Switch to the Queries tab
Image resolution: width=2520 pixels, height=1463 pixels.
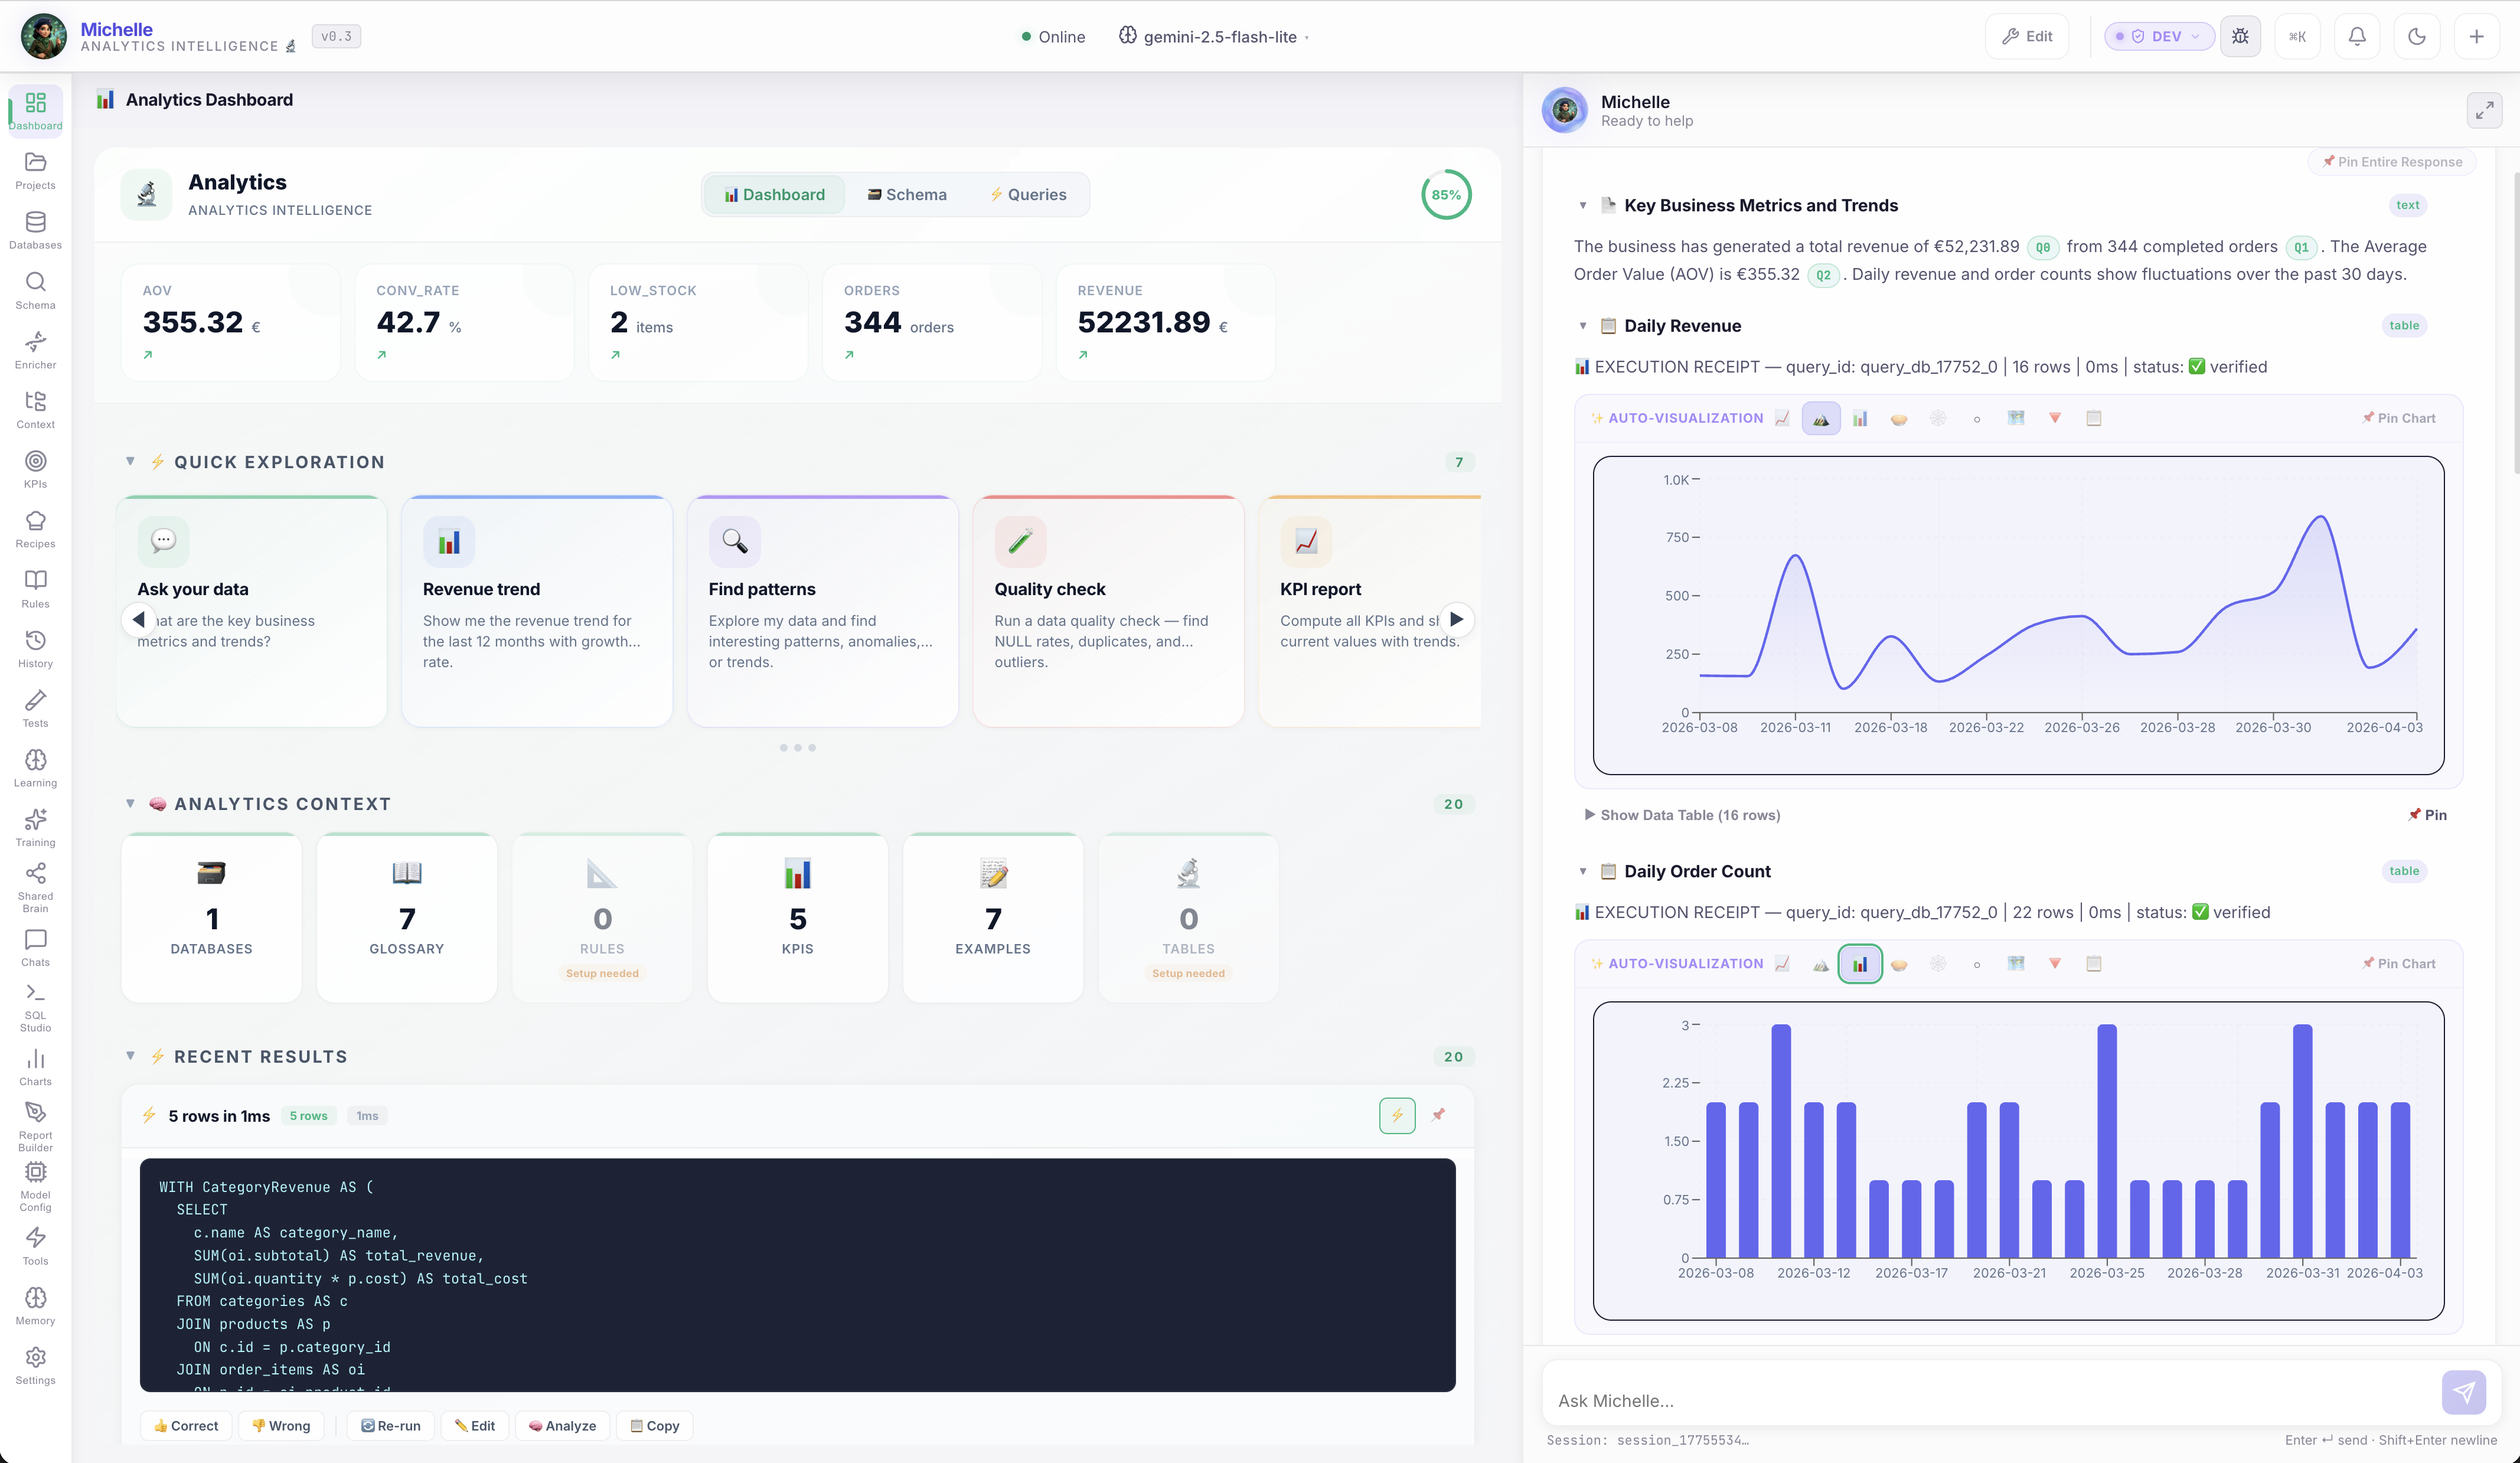1028,194
